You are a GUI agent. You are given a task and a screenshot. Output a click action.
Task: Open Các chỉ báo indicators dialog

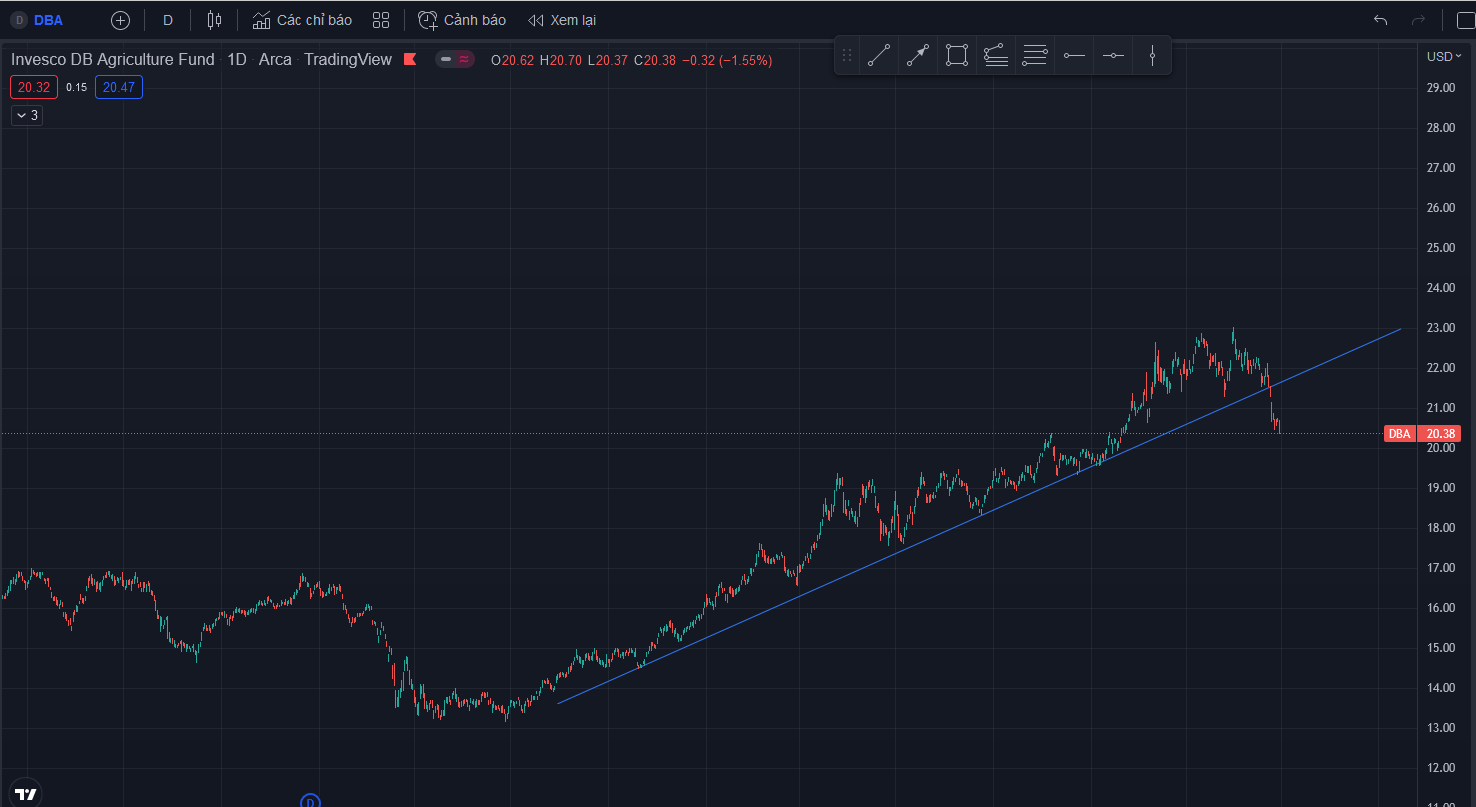click(302, 20)
